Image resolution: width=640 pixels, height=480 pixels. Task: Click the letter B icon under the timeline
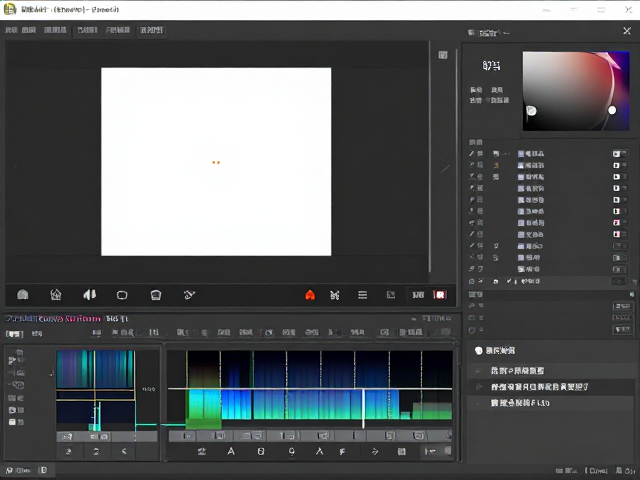pyautogui.click(x=261, y=451)
